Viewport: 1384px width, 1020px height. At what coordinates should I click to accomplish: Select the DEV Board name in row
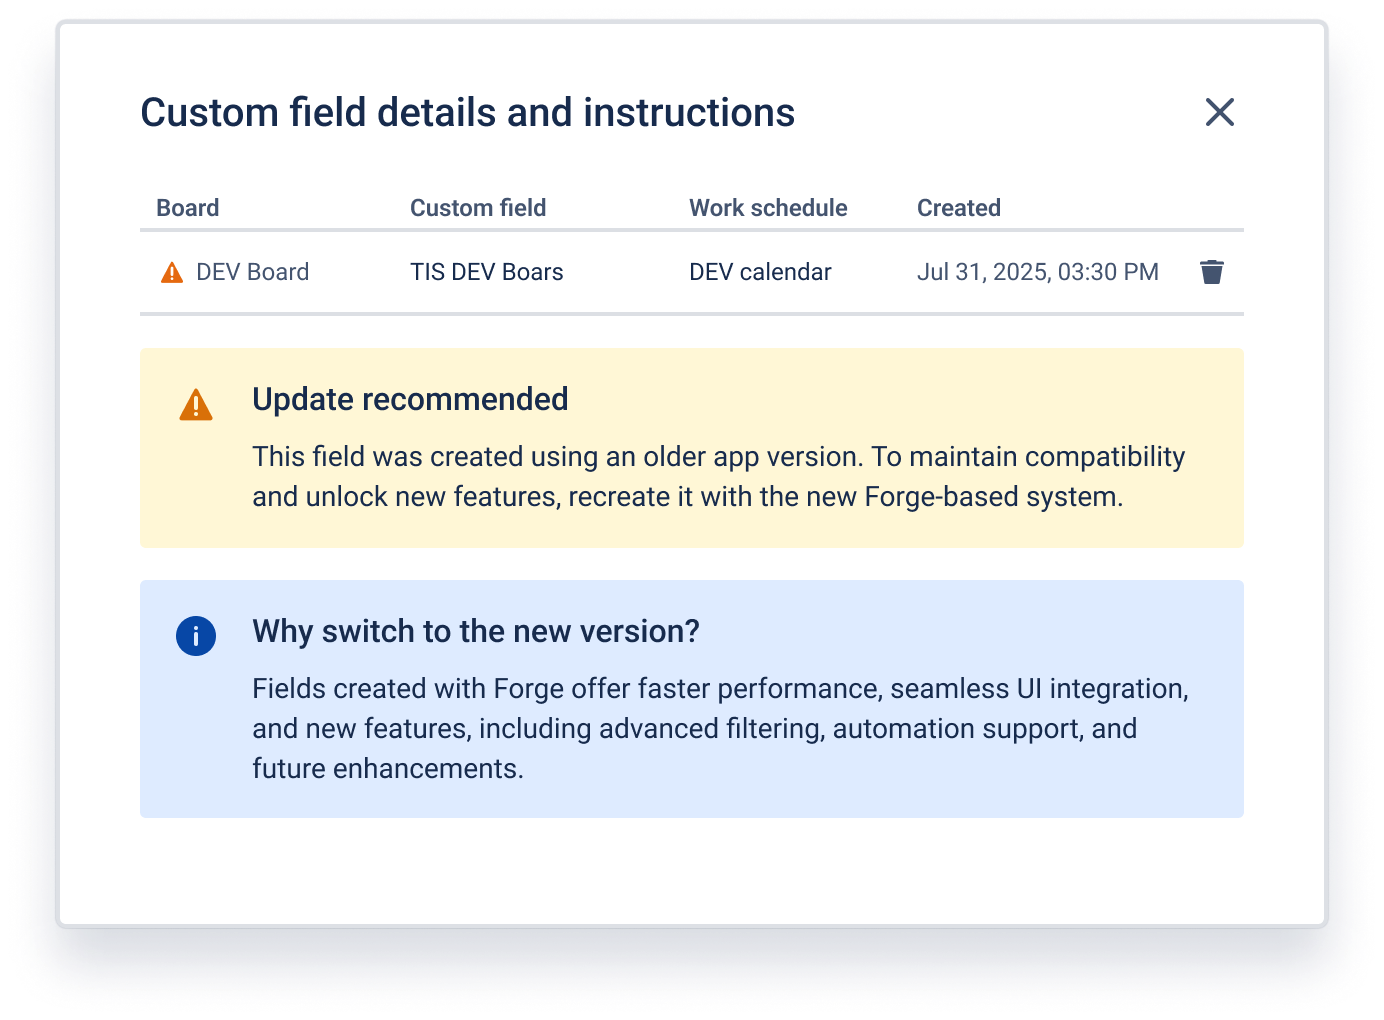[253, 272]
